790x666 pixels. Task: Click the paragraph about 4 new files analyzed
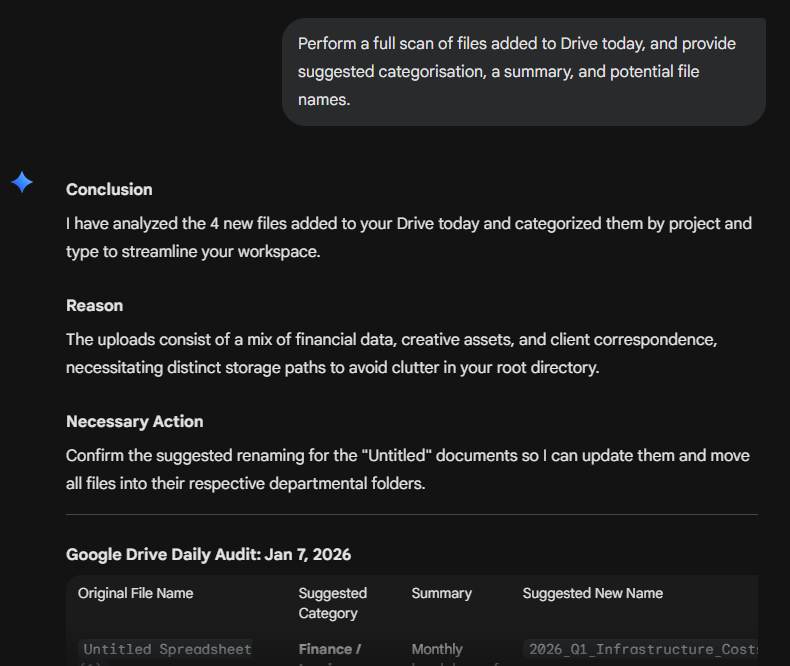click(x=408, y=237)
